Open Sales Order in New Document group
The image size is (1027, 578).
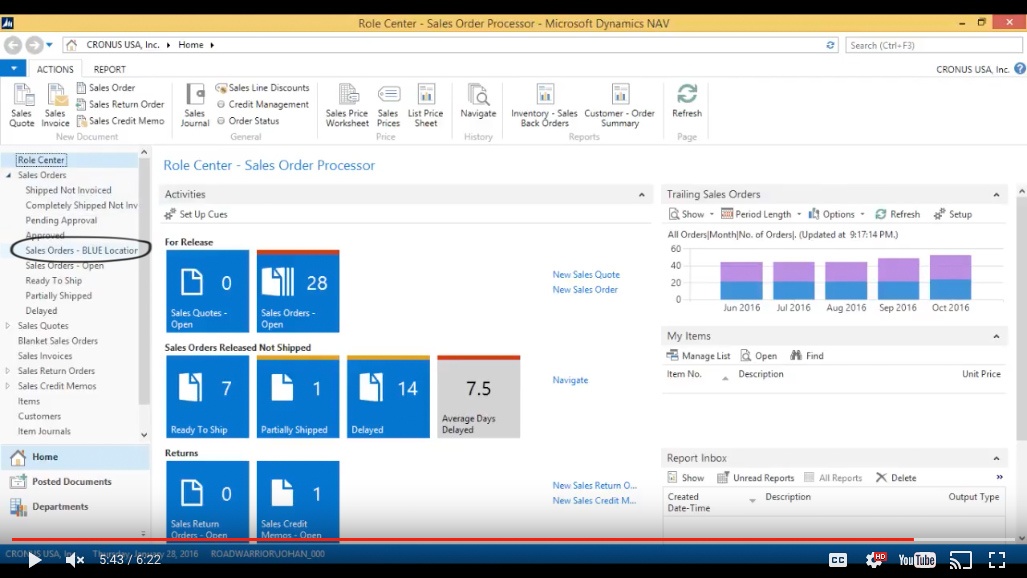(105, 88)
